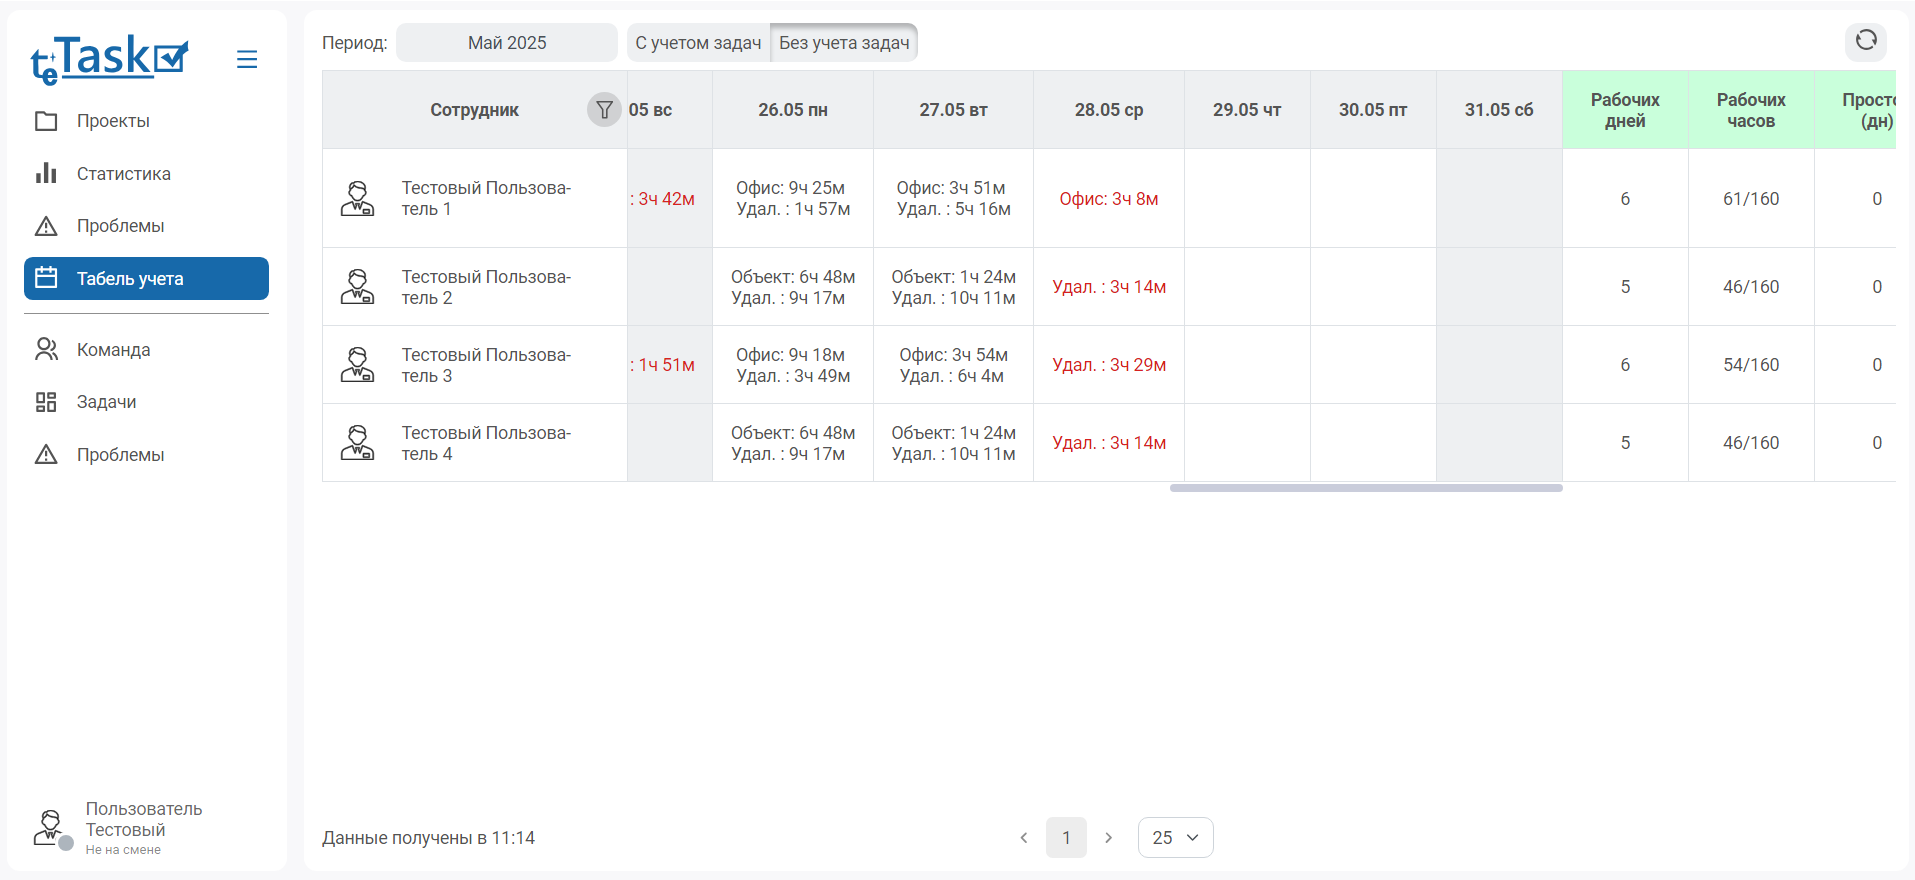Switch to Без учета задач mode
Viewport: 1915px width, 880px height.
[x=844, y=43]
